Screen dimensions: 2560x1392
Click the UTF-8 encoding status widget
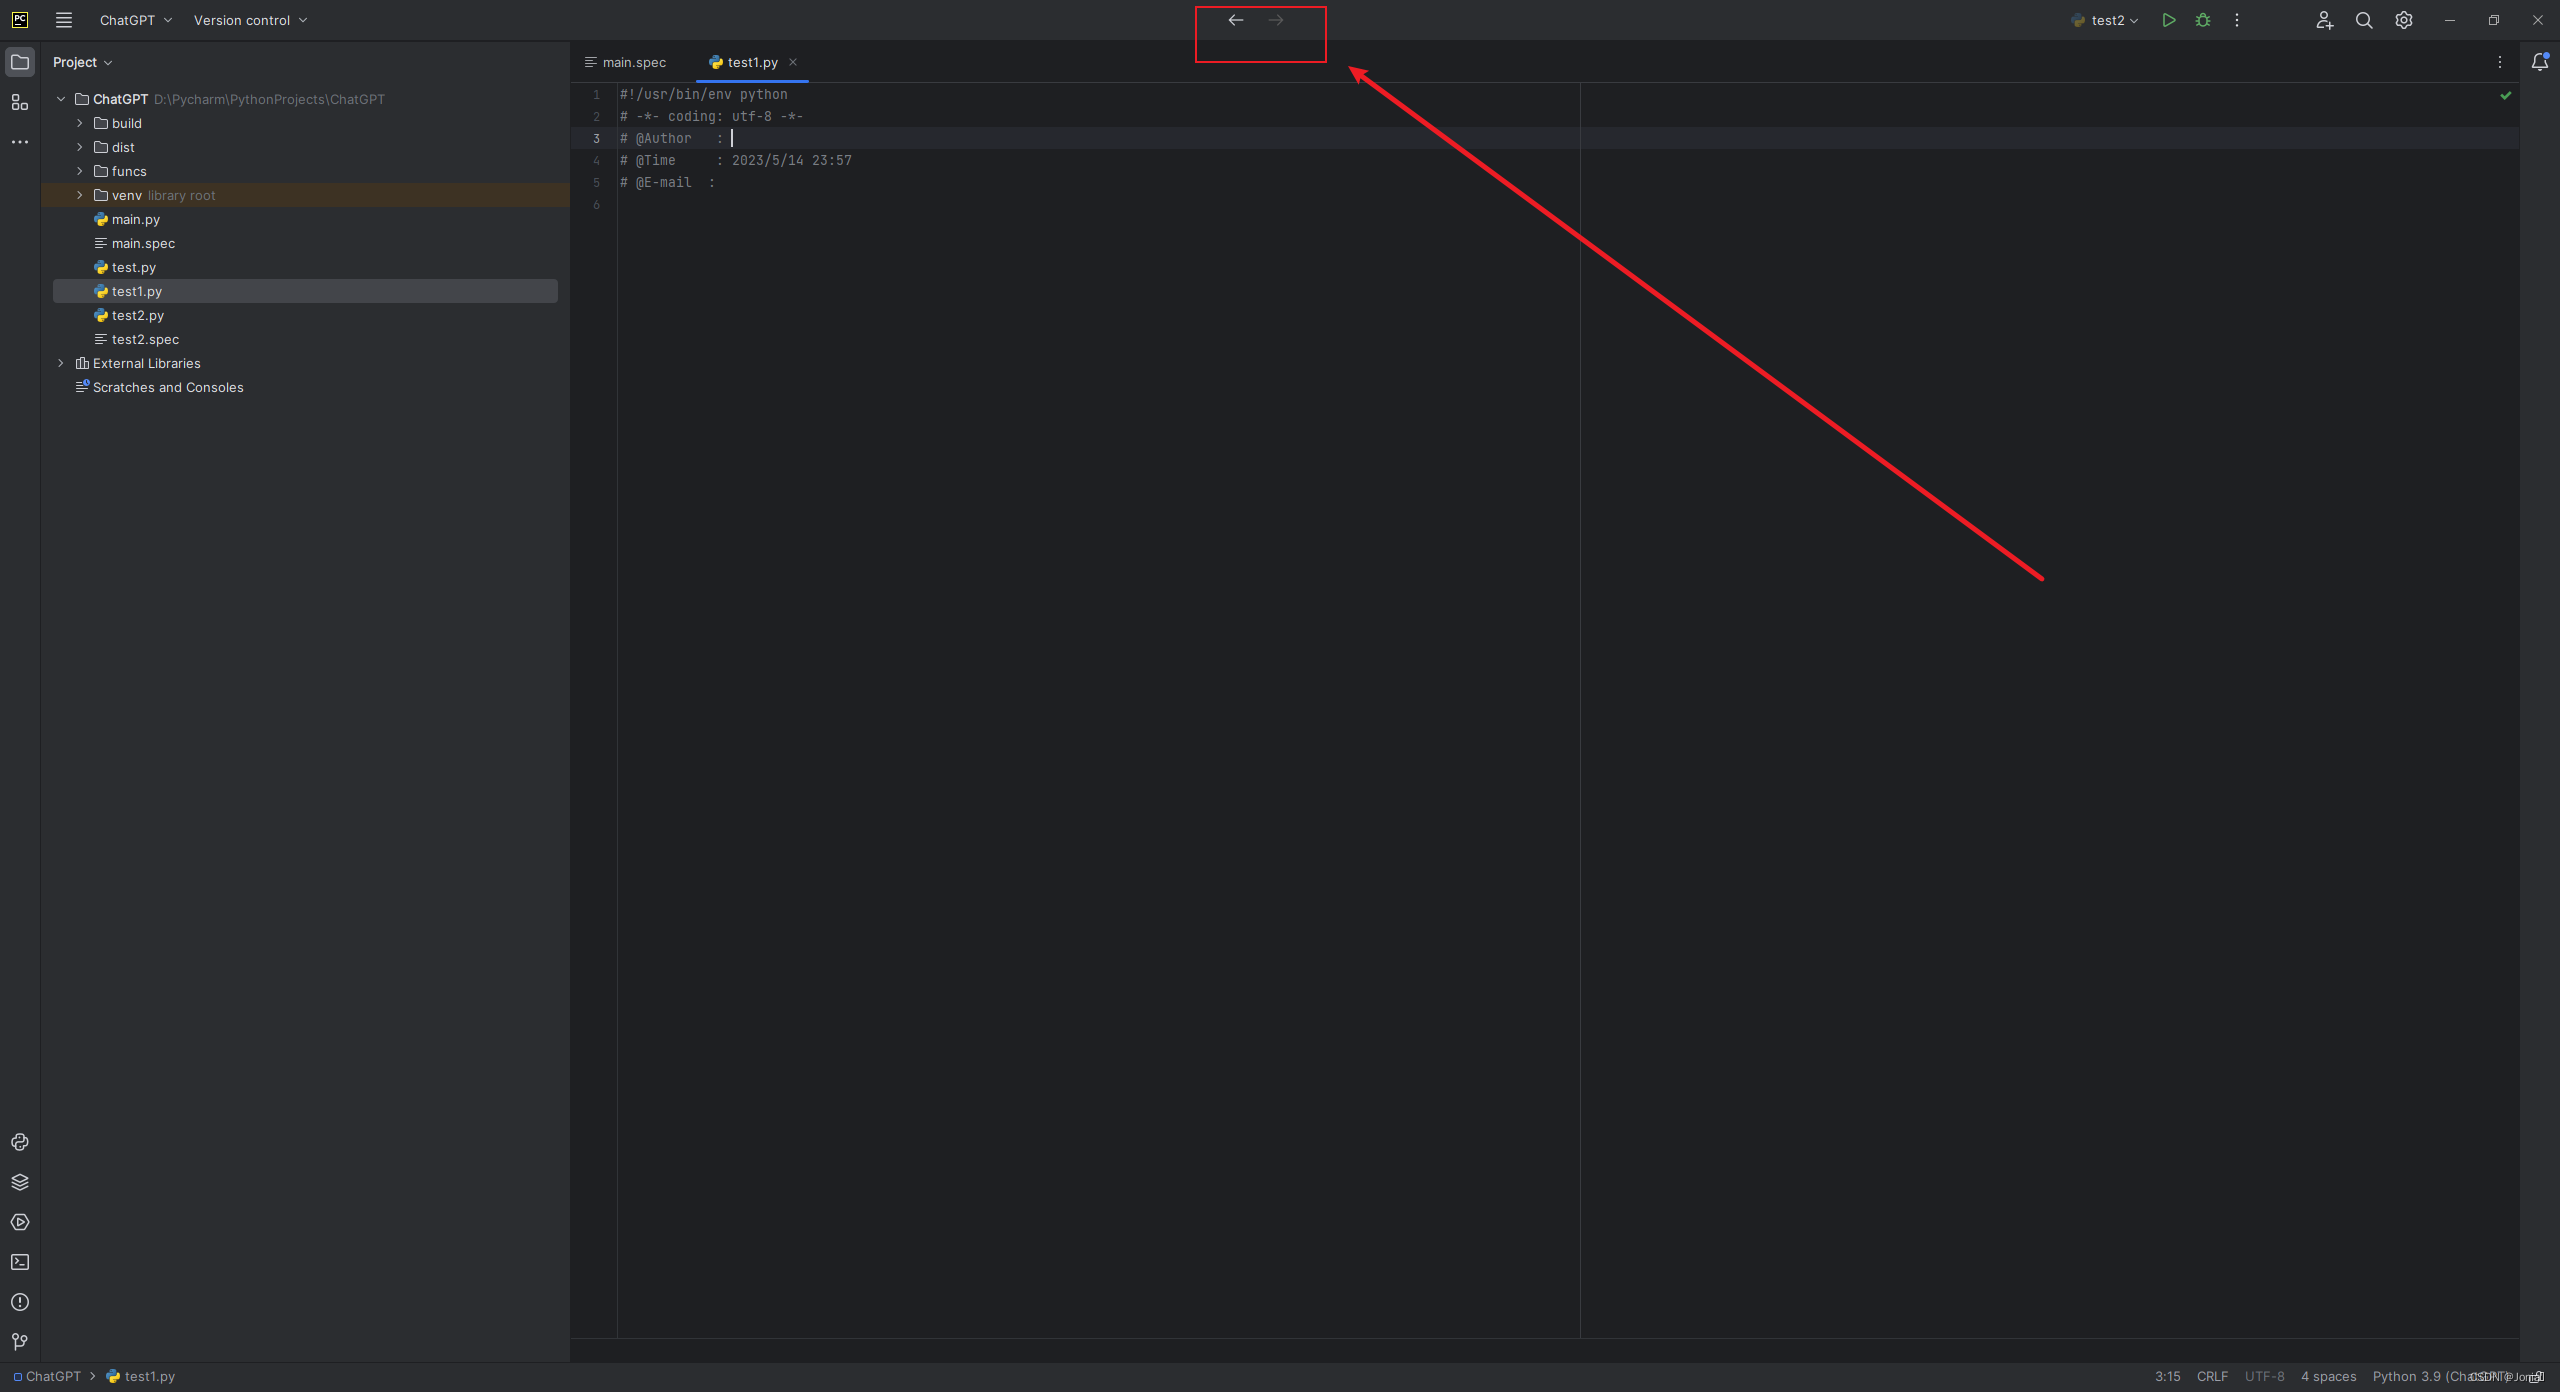[2264, 1376]
